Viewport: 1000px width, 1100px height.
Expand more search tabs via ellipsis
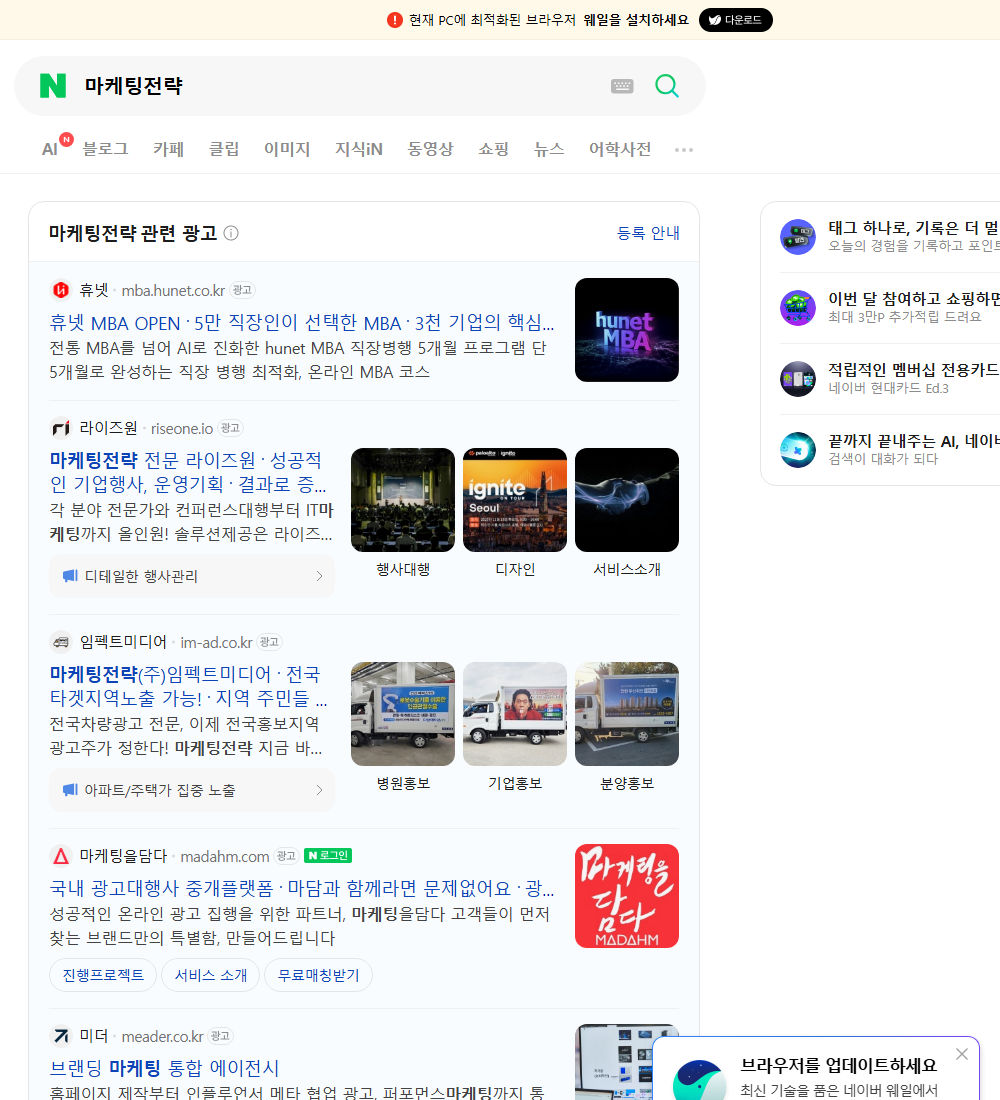[684, 149]
